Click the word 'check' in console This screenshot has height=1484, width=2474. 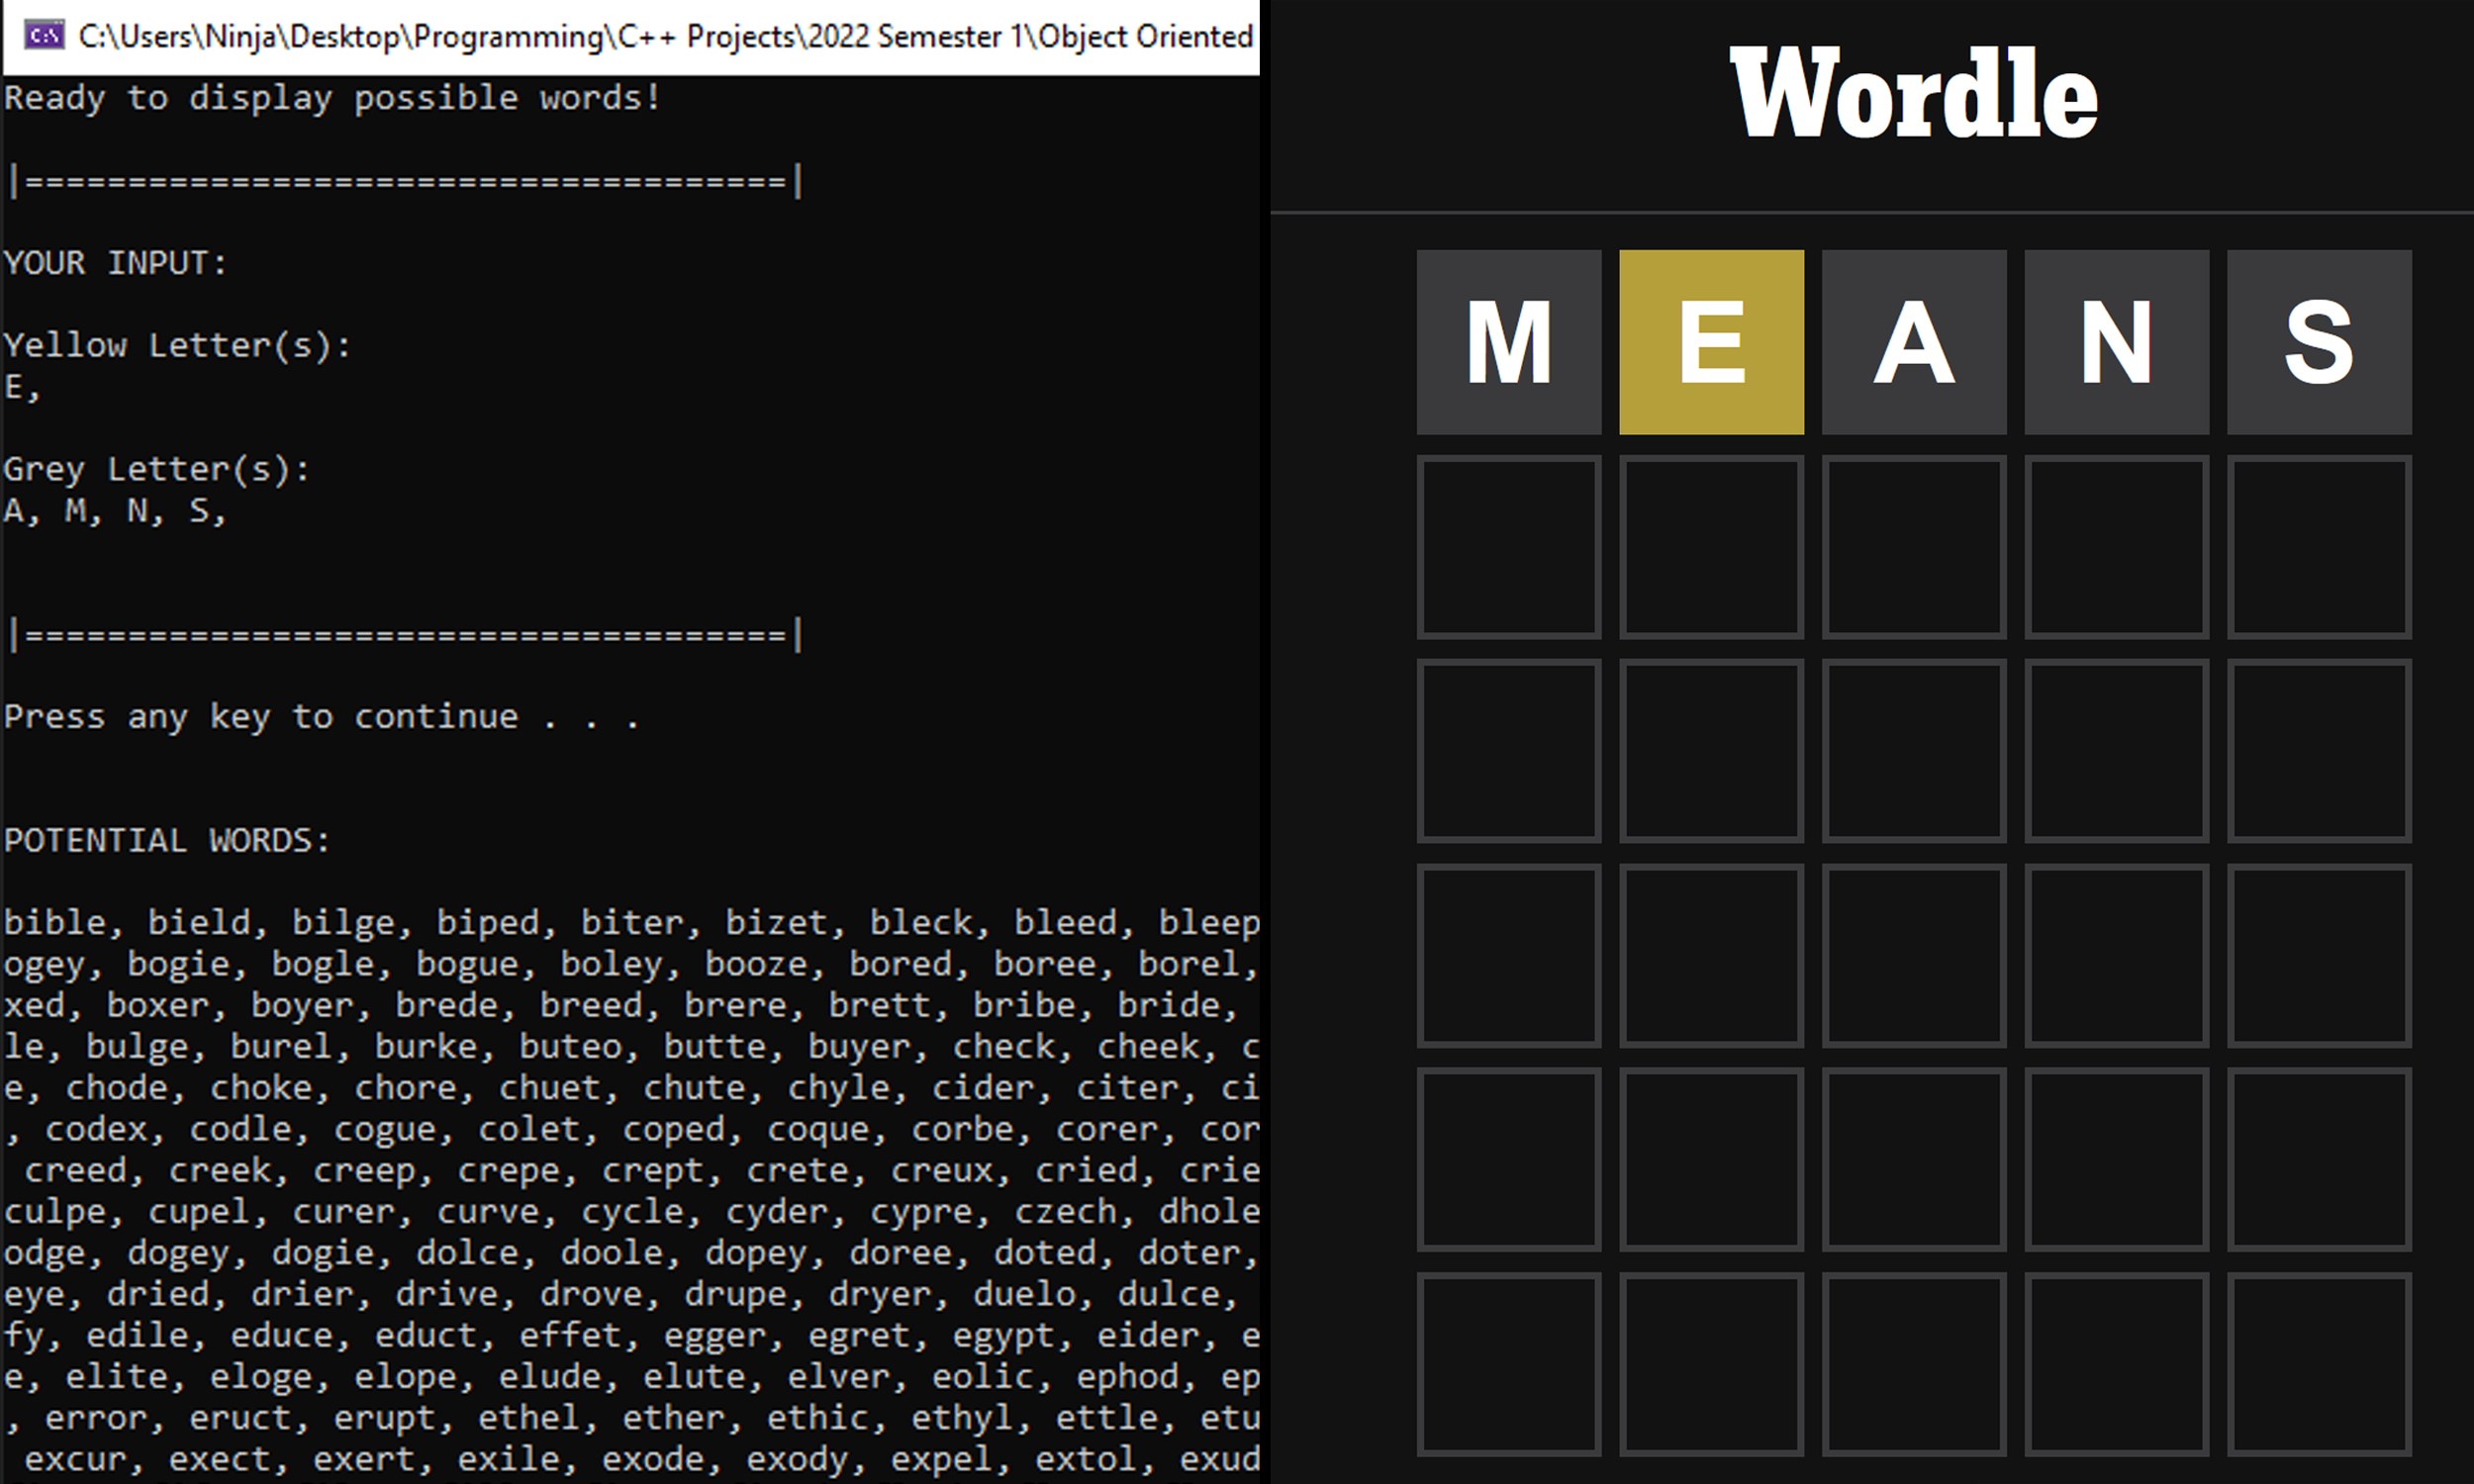1003,1046
